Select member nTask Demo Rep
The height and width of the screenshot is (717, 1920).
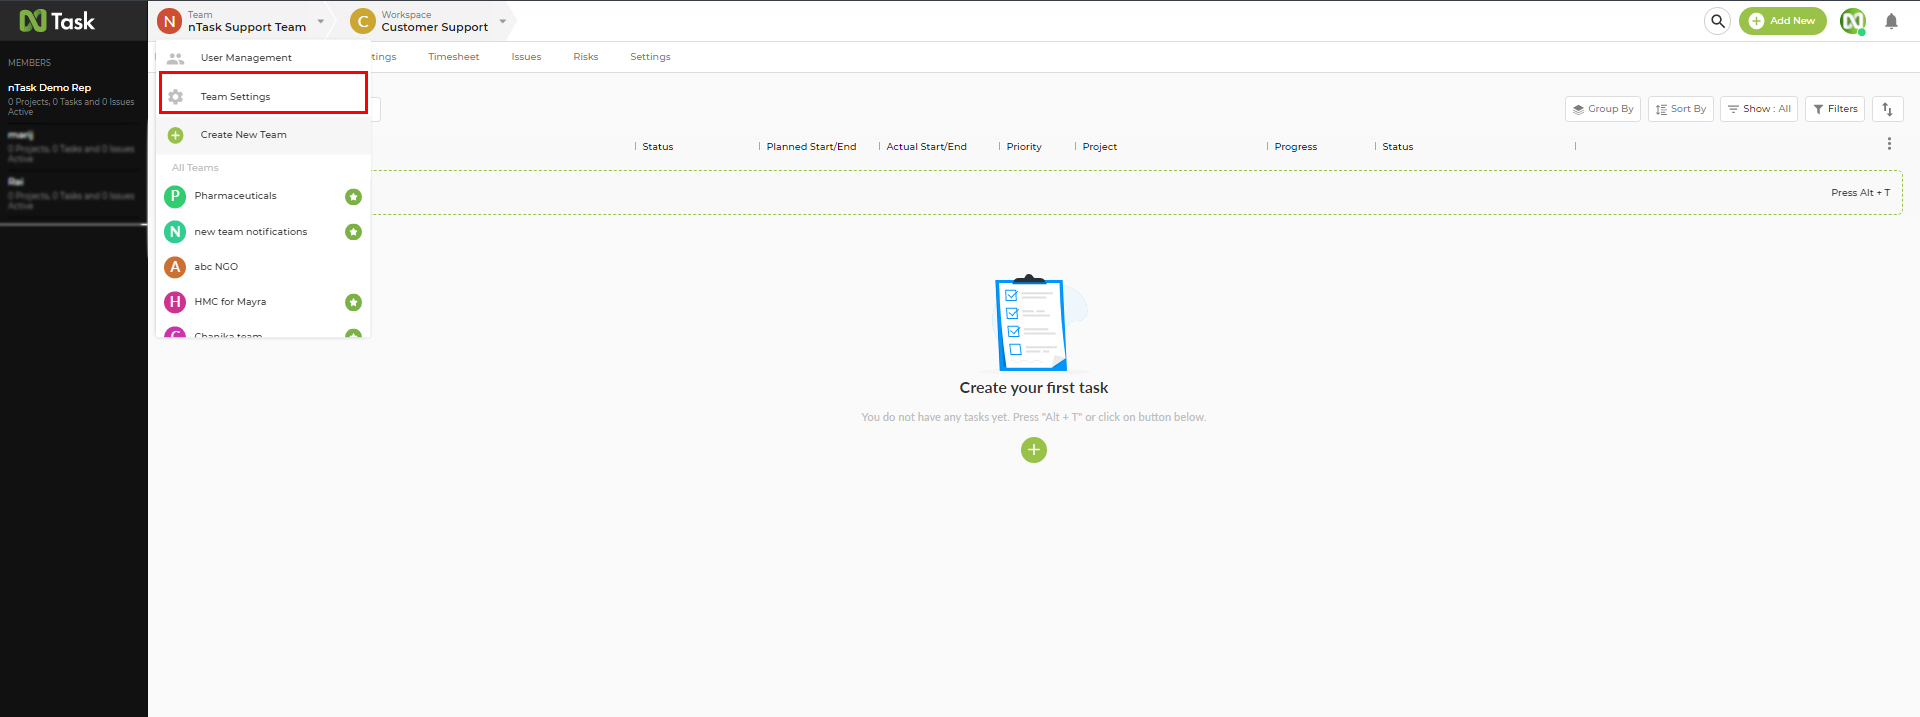74,99
